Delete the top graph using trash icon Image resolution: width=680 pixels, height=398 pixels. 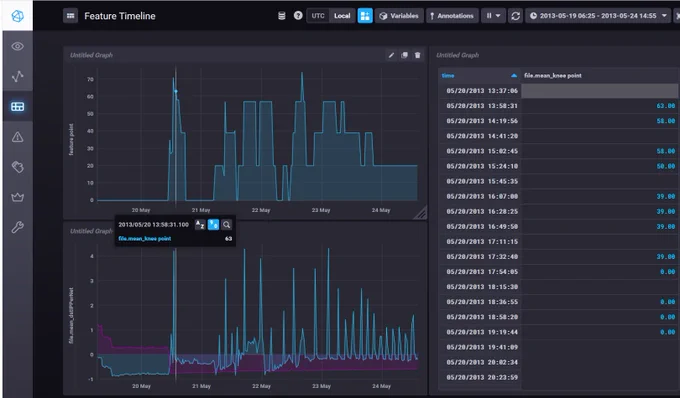pyautogui.click(x=418, y=55)
